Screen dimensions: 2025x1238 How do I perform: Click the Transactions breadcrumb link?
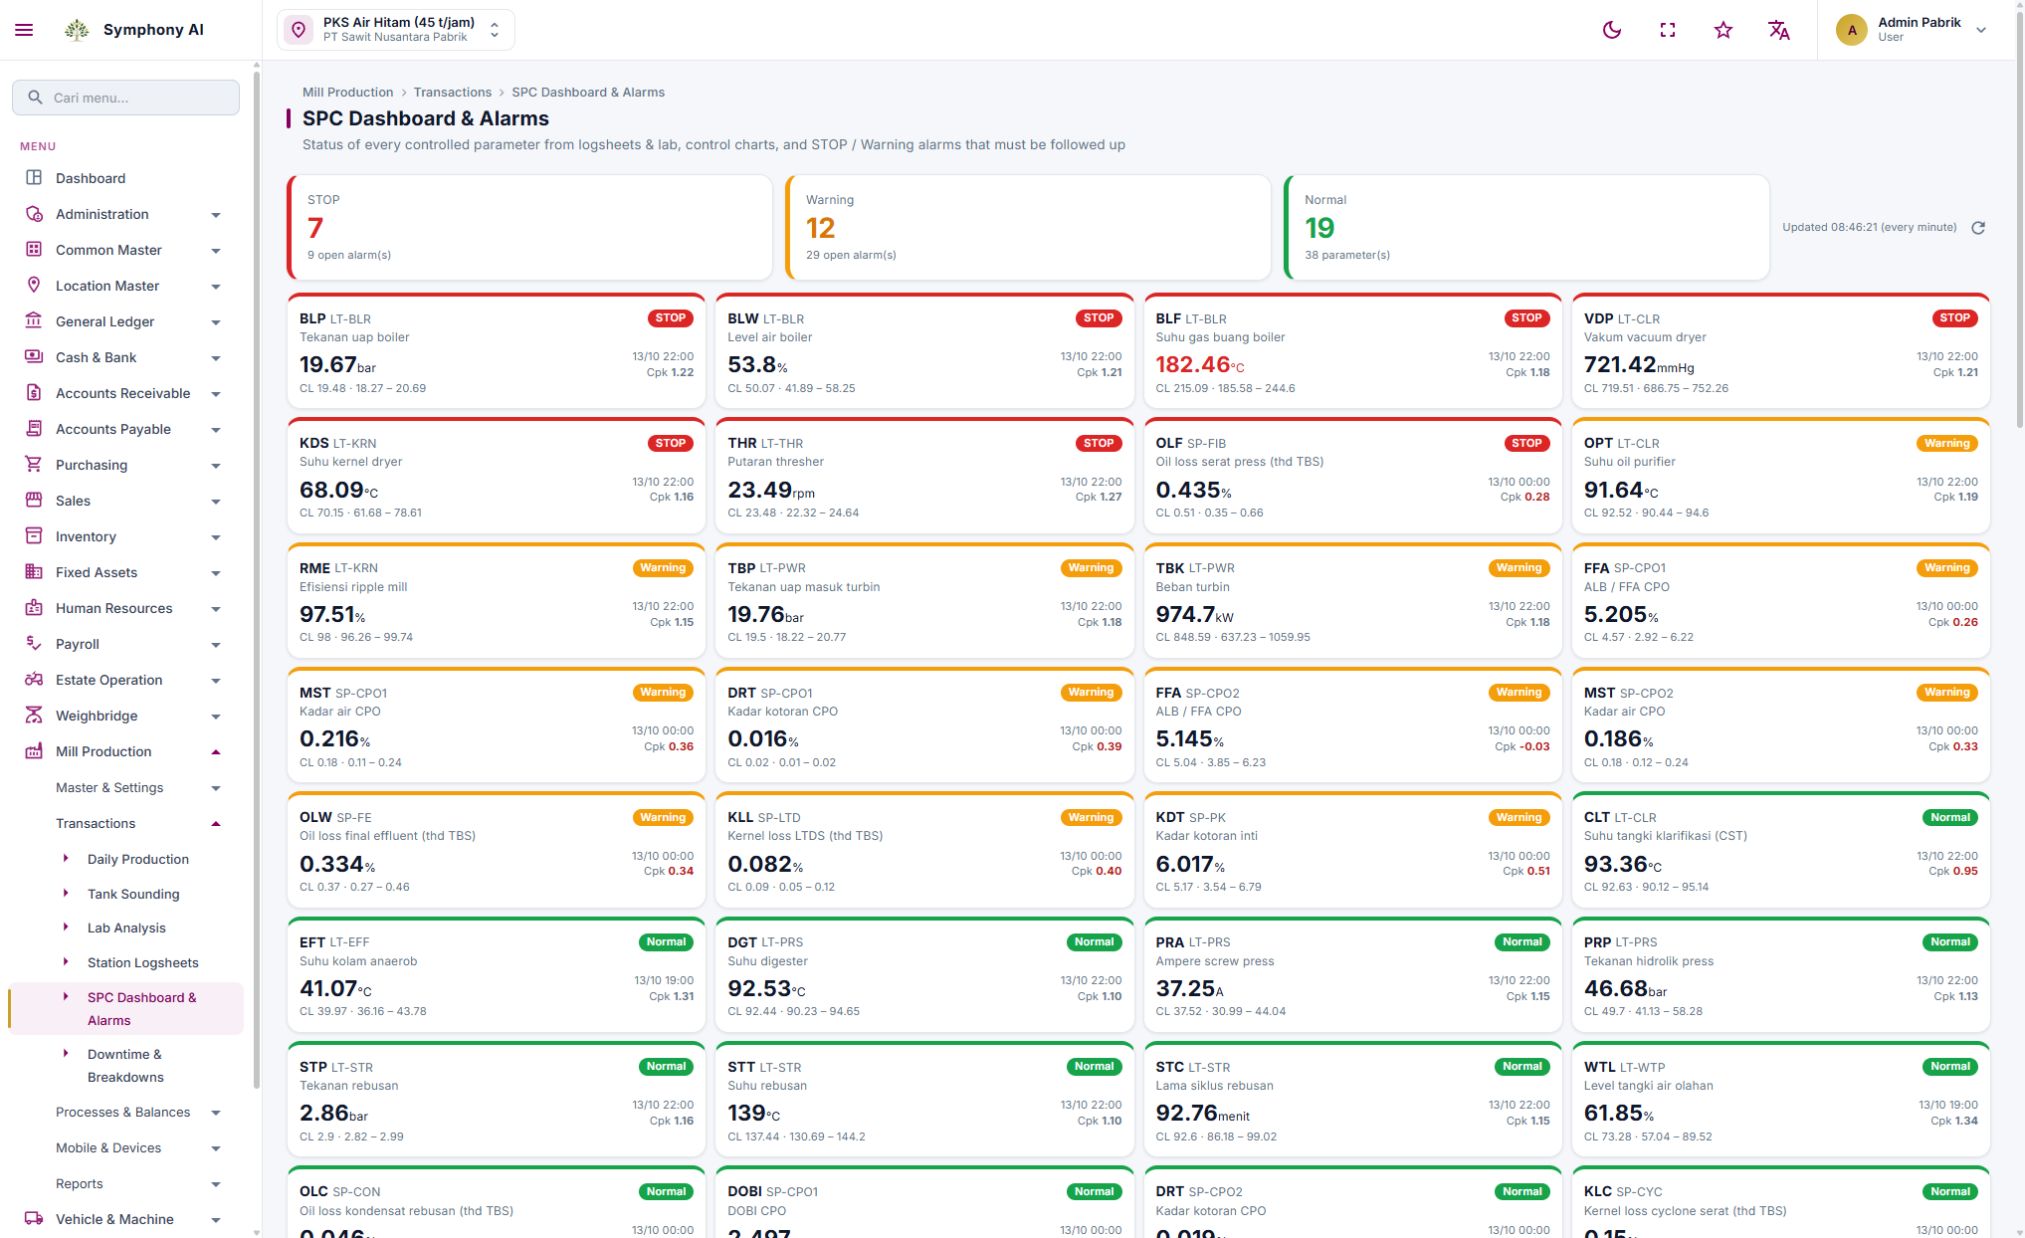point(452,92)
